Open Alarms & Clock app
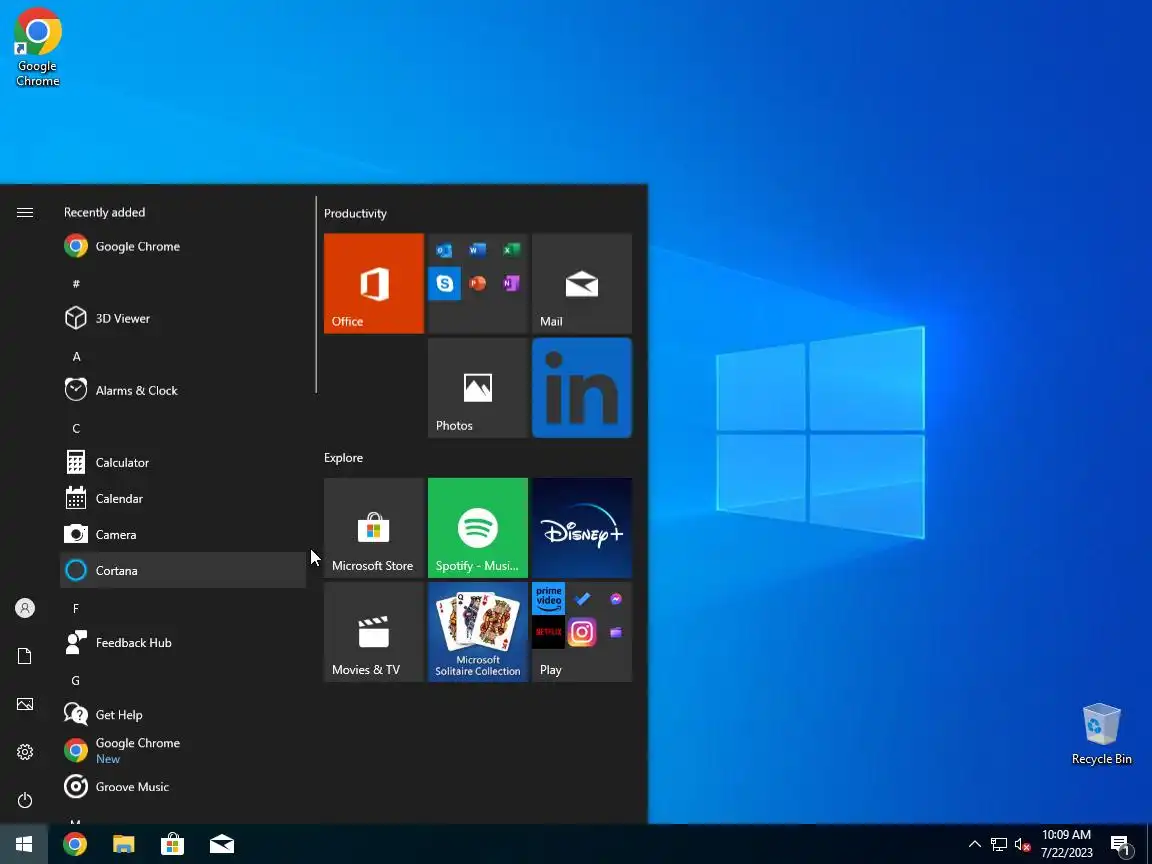The height and width of the screenshot is (864, 1152). pos(182,390)
